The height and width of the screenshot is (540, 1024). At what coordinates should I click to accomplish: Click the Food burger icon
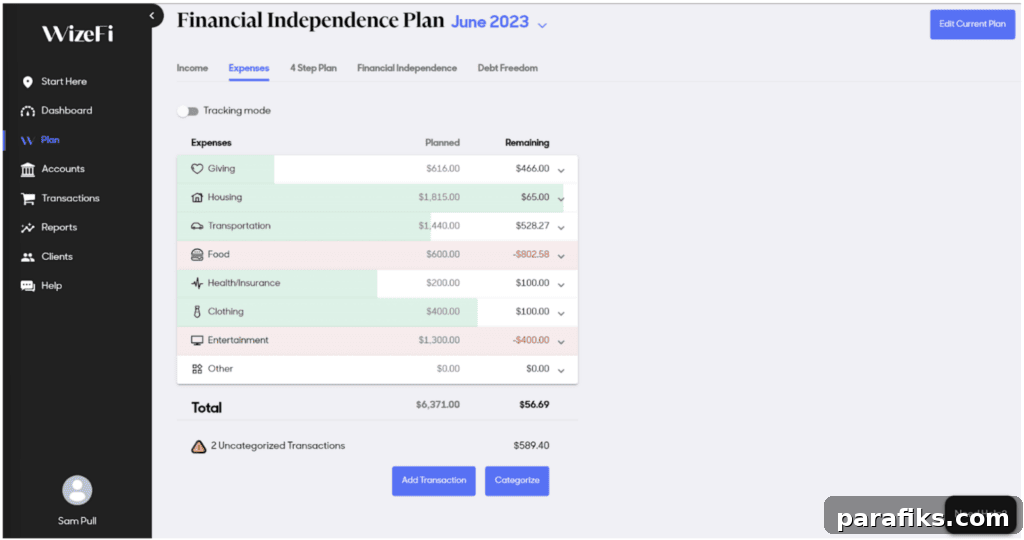pyautogui.click(x=197, y=255)
